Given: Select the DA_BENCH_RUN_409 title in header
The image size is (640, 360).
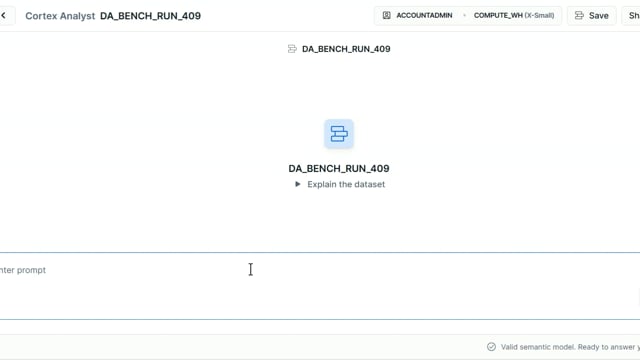Looking at the screenshot, I should (150, 16).
